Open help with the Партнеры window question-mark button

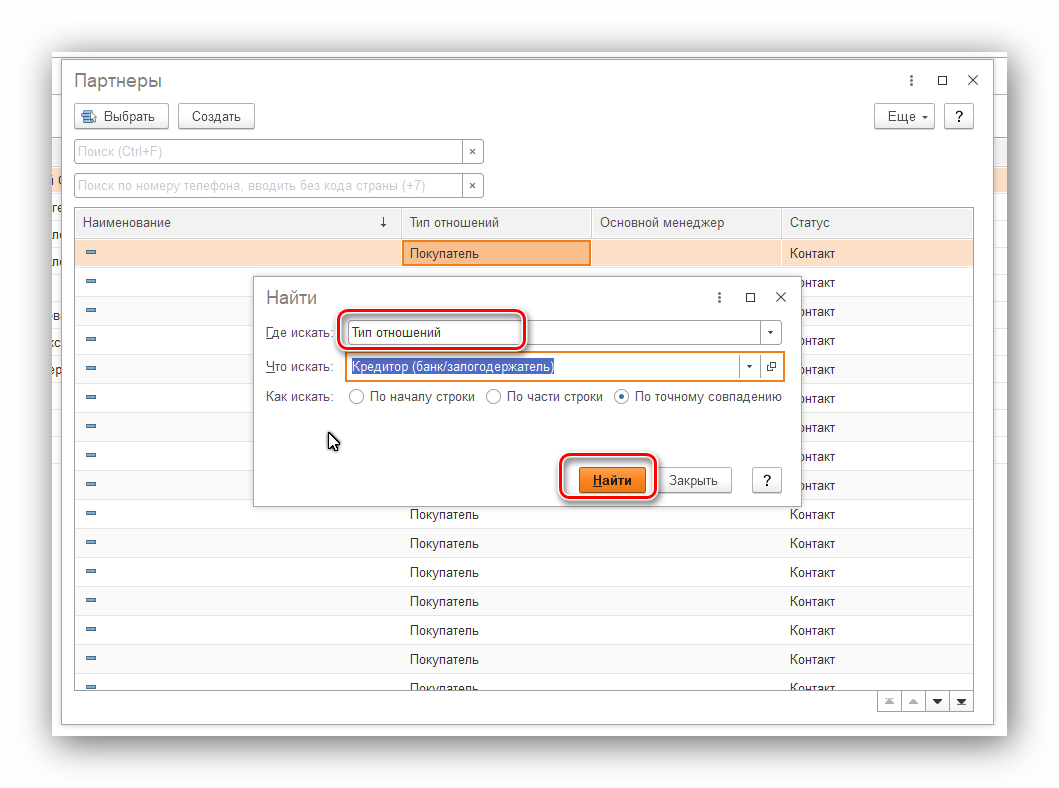[x=958, y=116]
